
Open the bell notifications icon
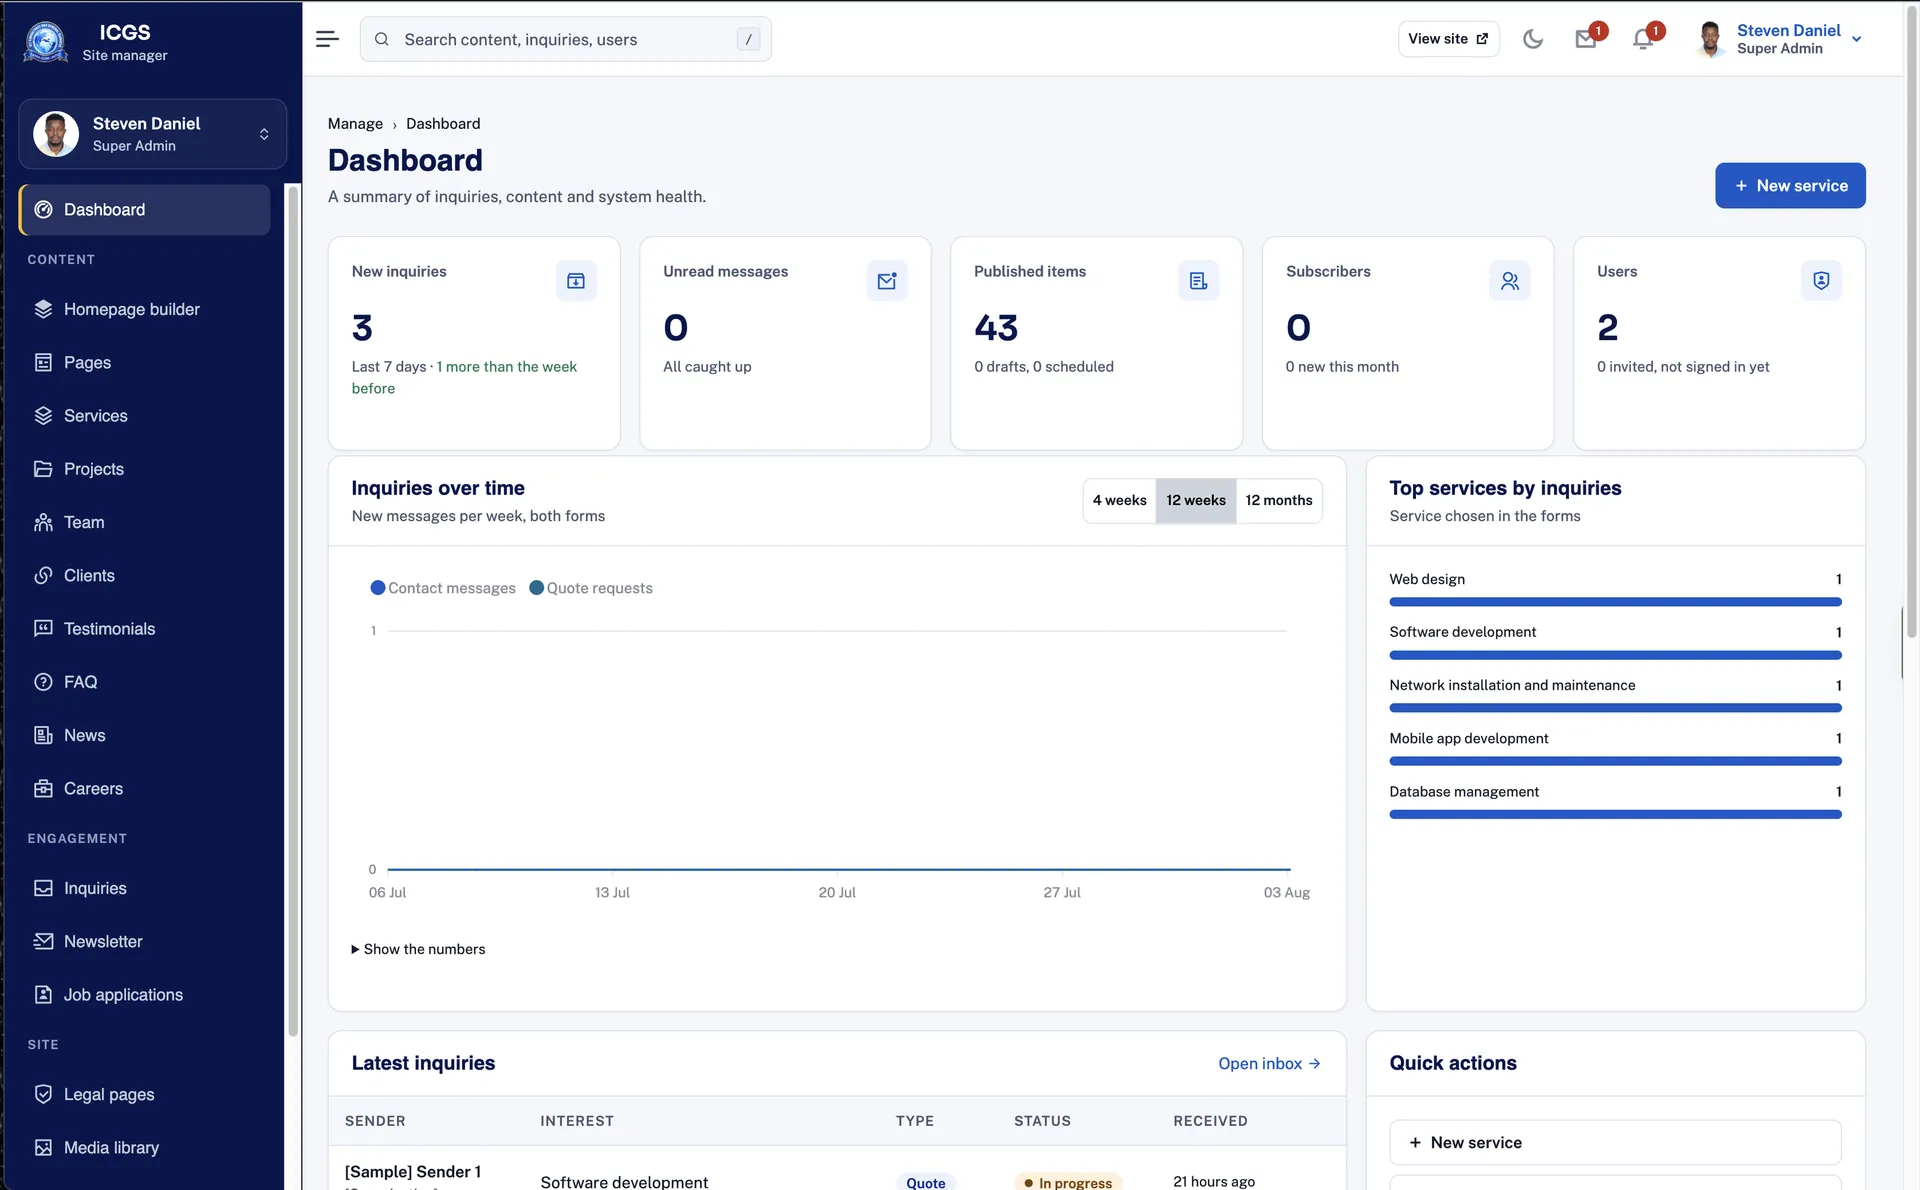pyautogui.click(x=1642, y=39)
